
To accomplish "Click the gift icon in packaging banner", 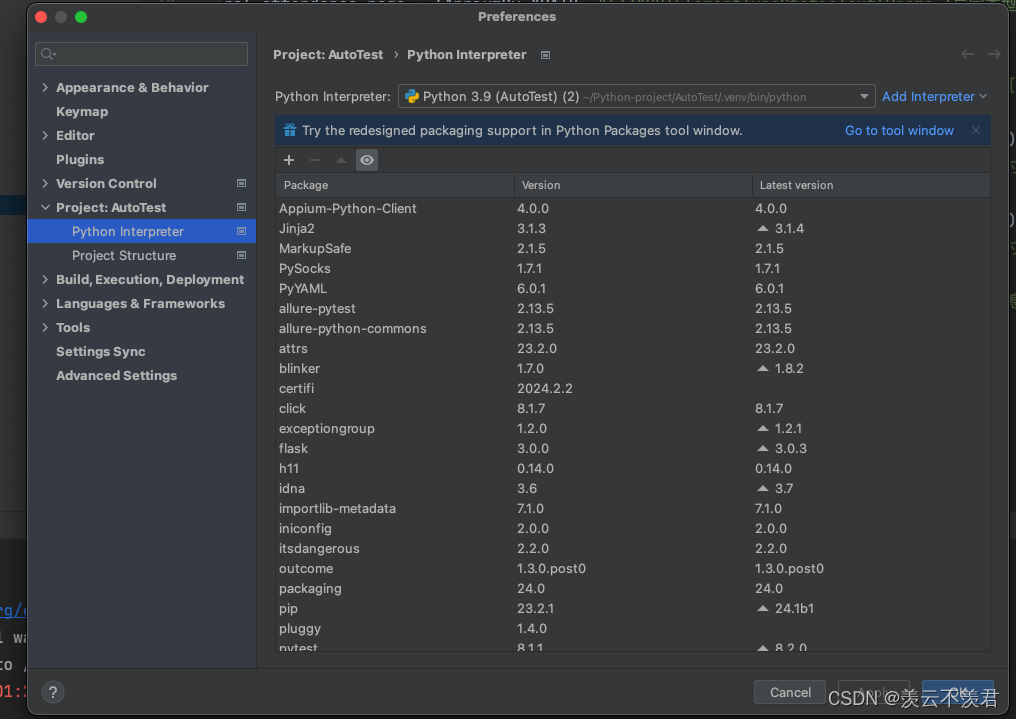I will [x=290, y=130].
